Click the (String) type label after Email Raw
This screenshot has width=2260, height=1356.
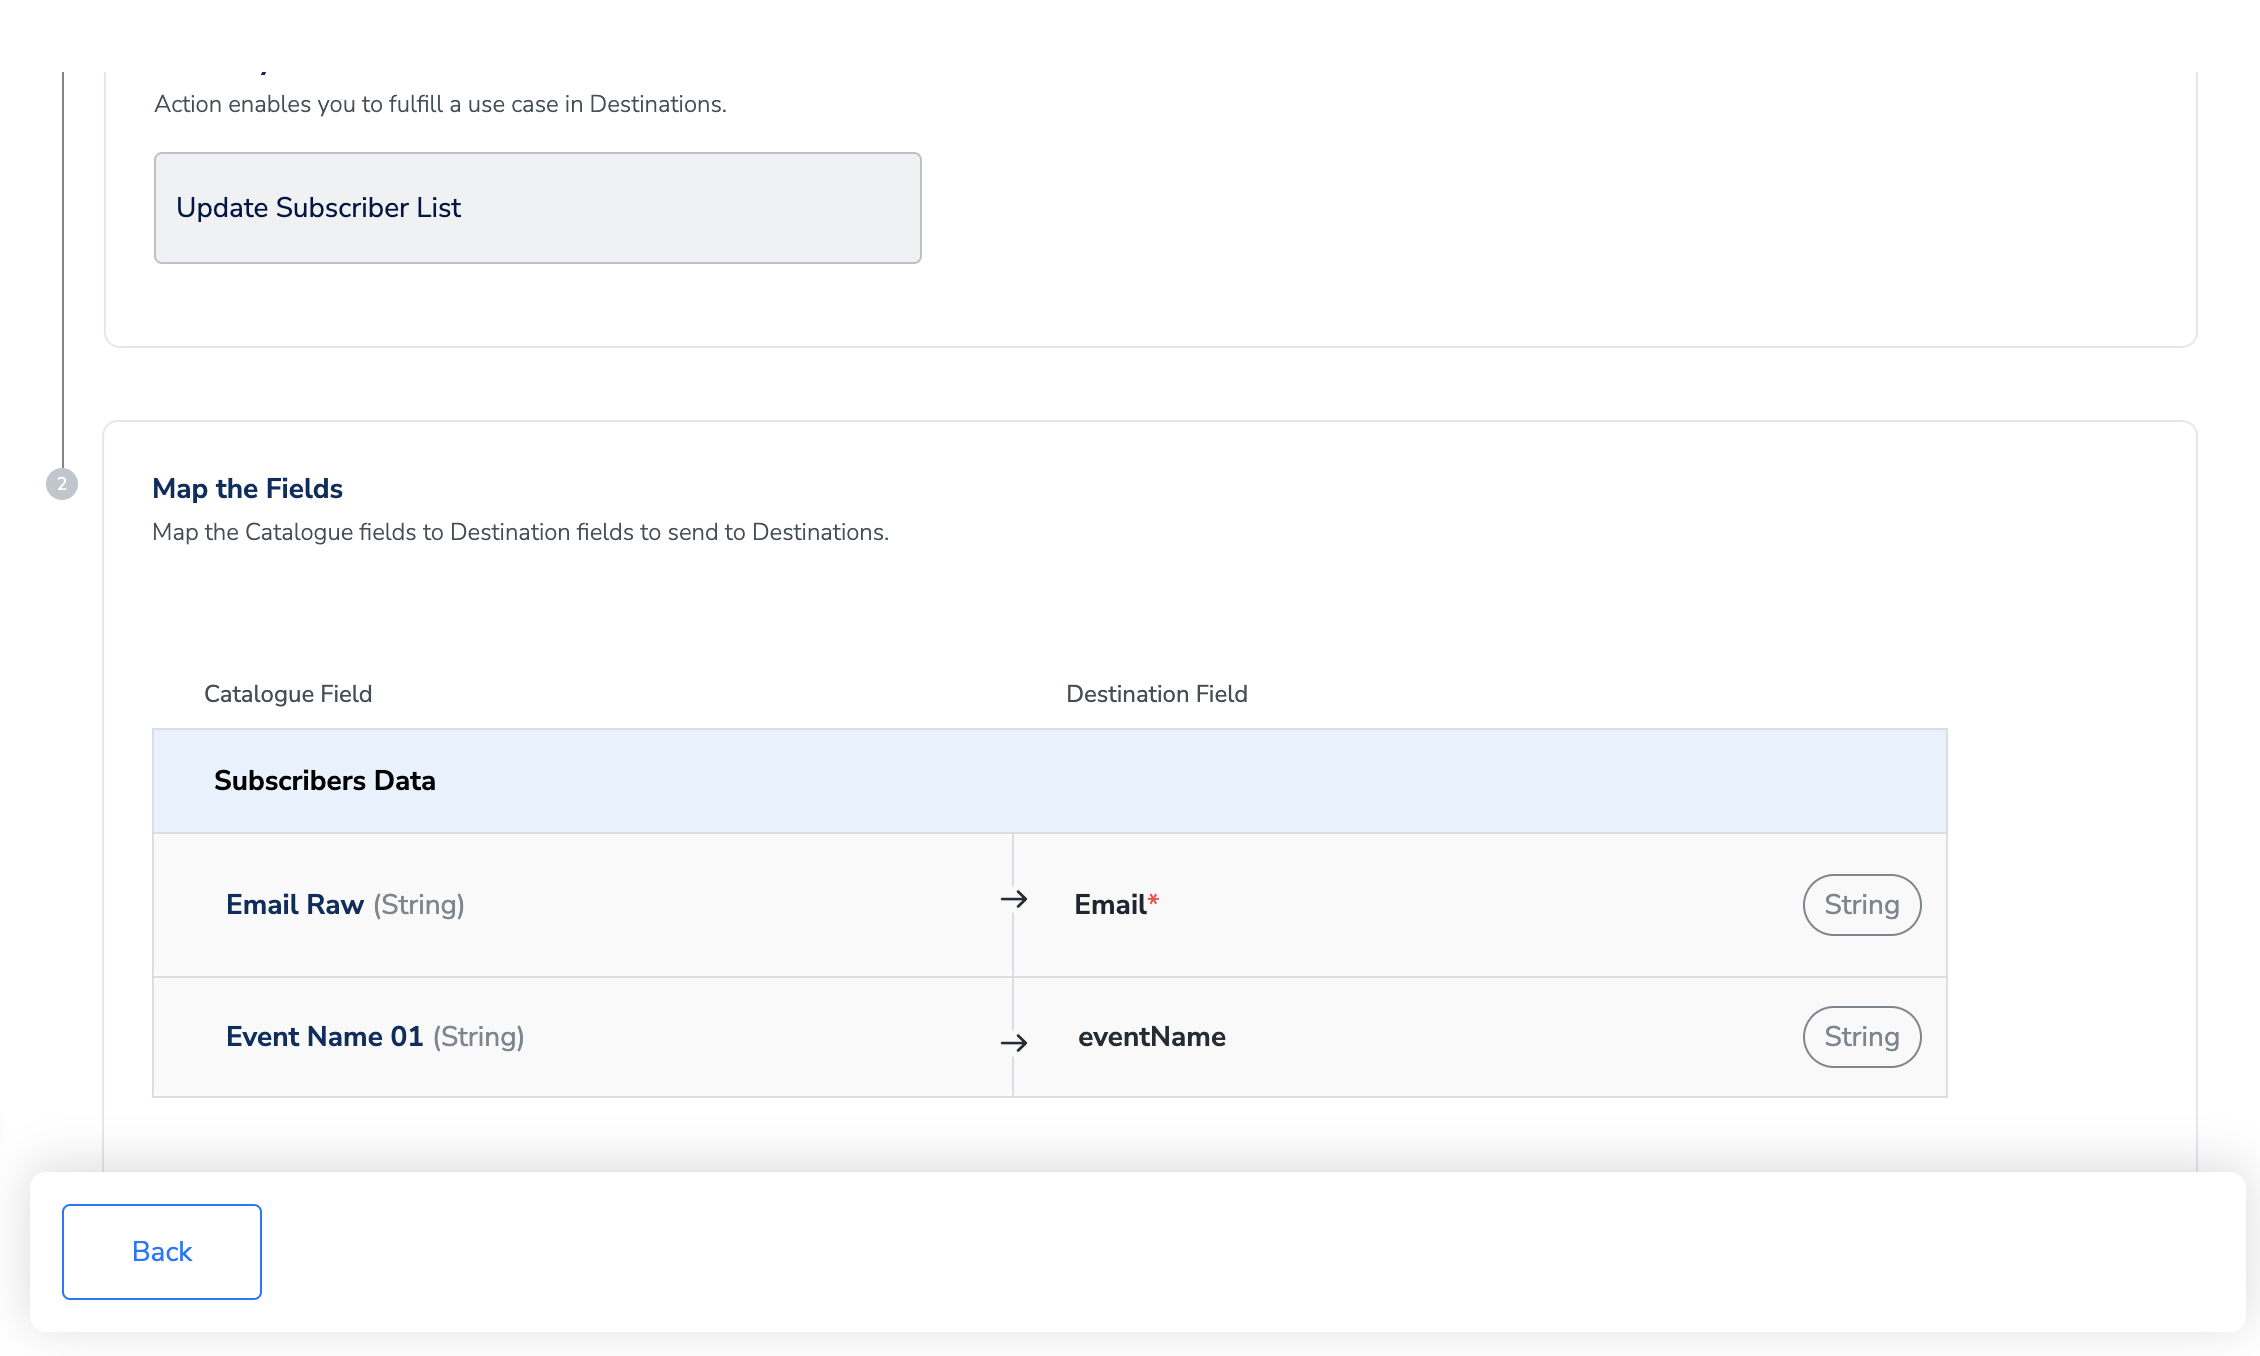point(418,905)
